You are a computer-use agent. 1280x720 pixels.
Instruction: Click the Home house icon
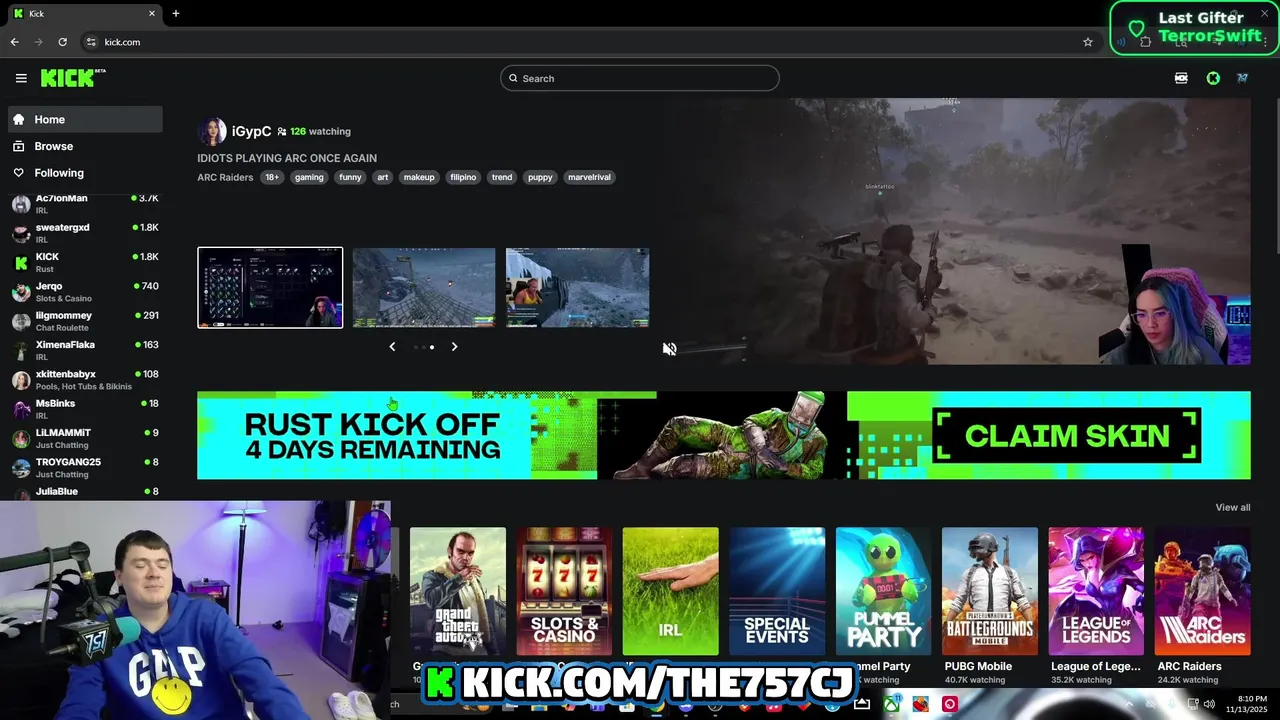pos(19,119)
